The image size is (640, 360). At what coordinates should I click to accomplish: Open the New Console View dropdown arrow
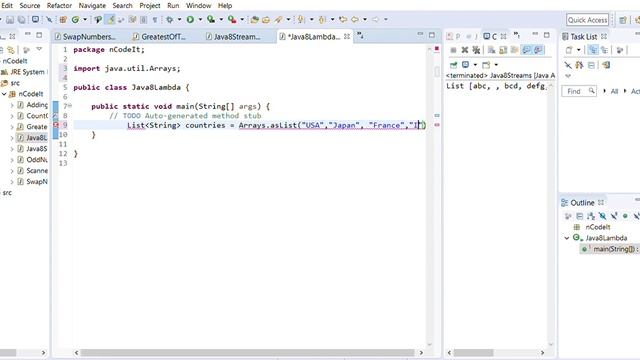pyautogui.click(x=496, y=65)
